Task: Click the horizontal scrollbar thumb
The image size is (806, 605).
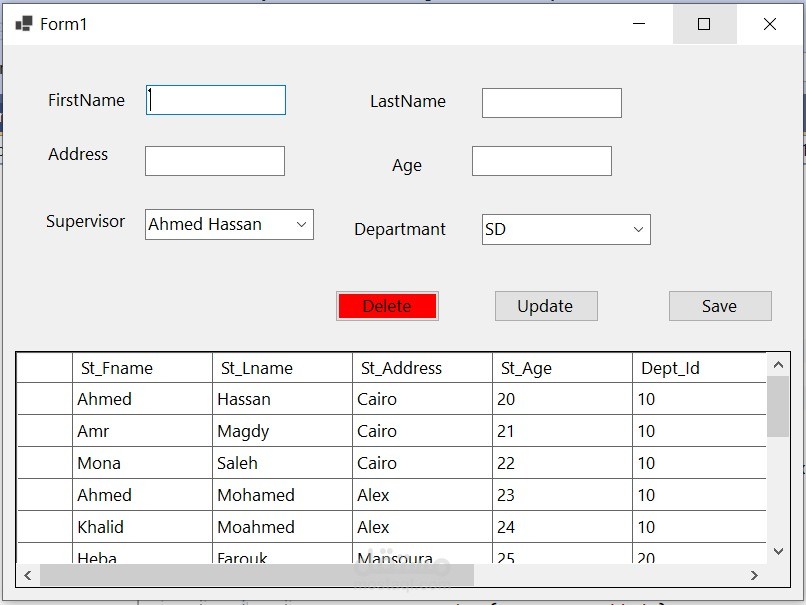Action: (257, 575)
